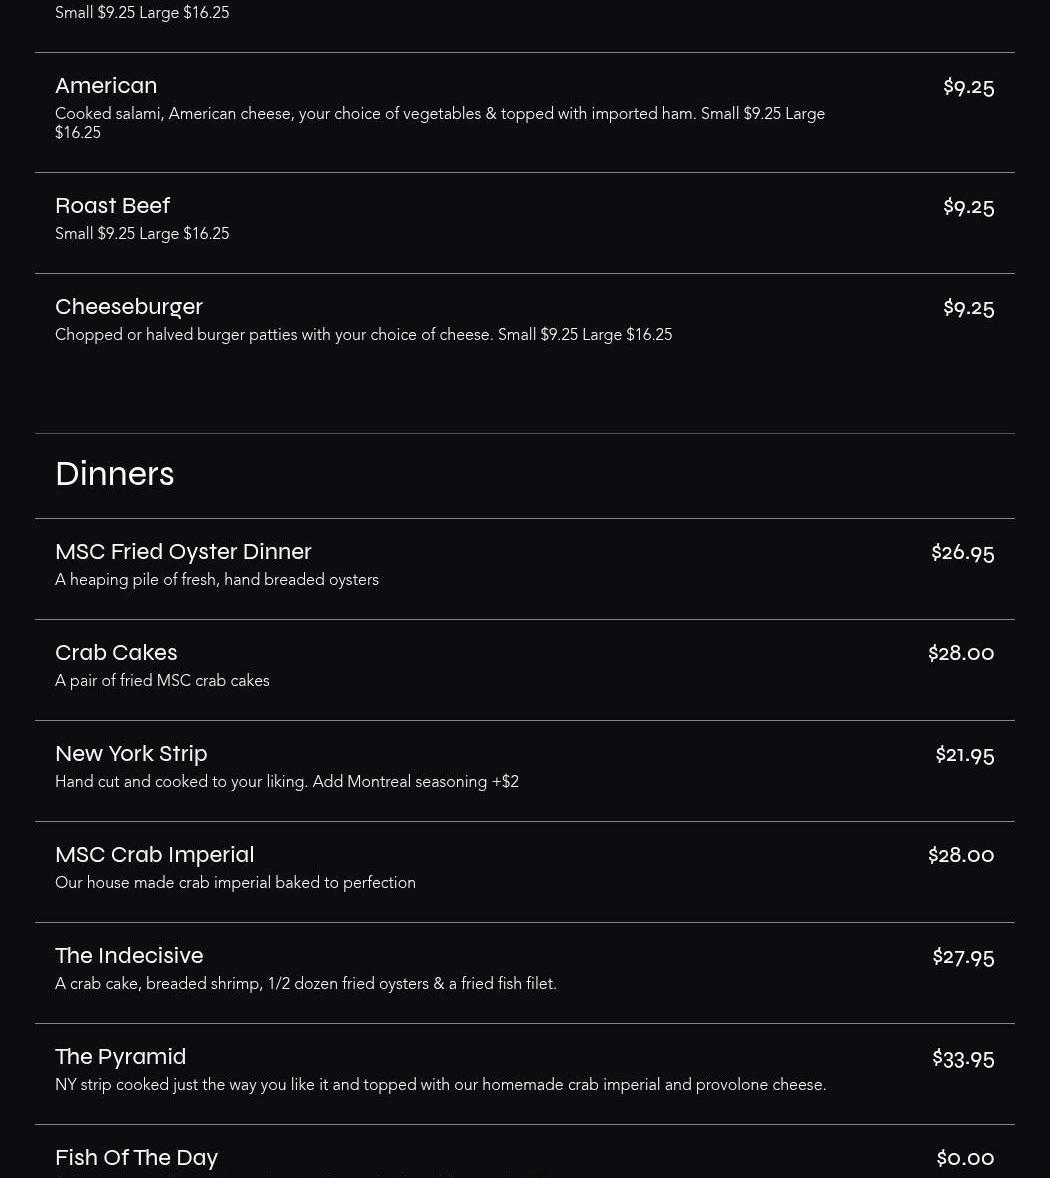Click the Crab Cakes item

pos(524,670)
